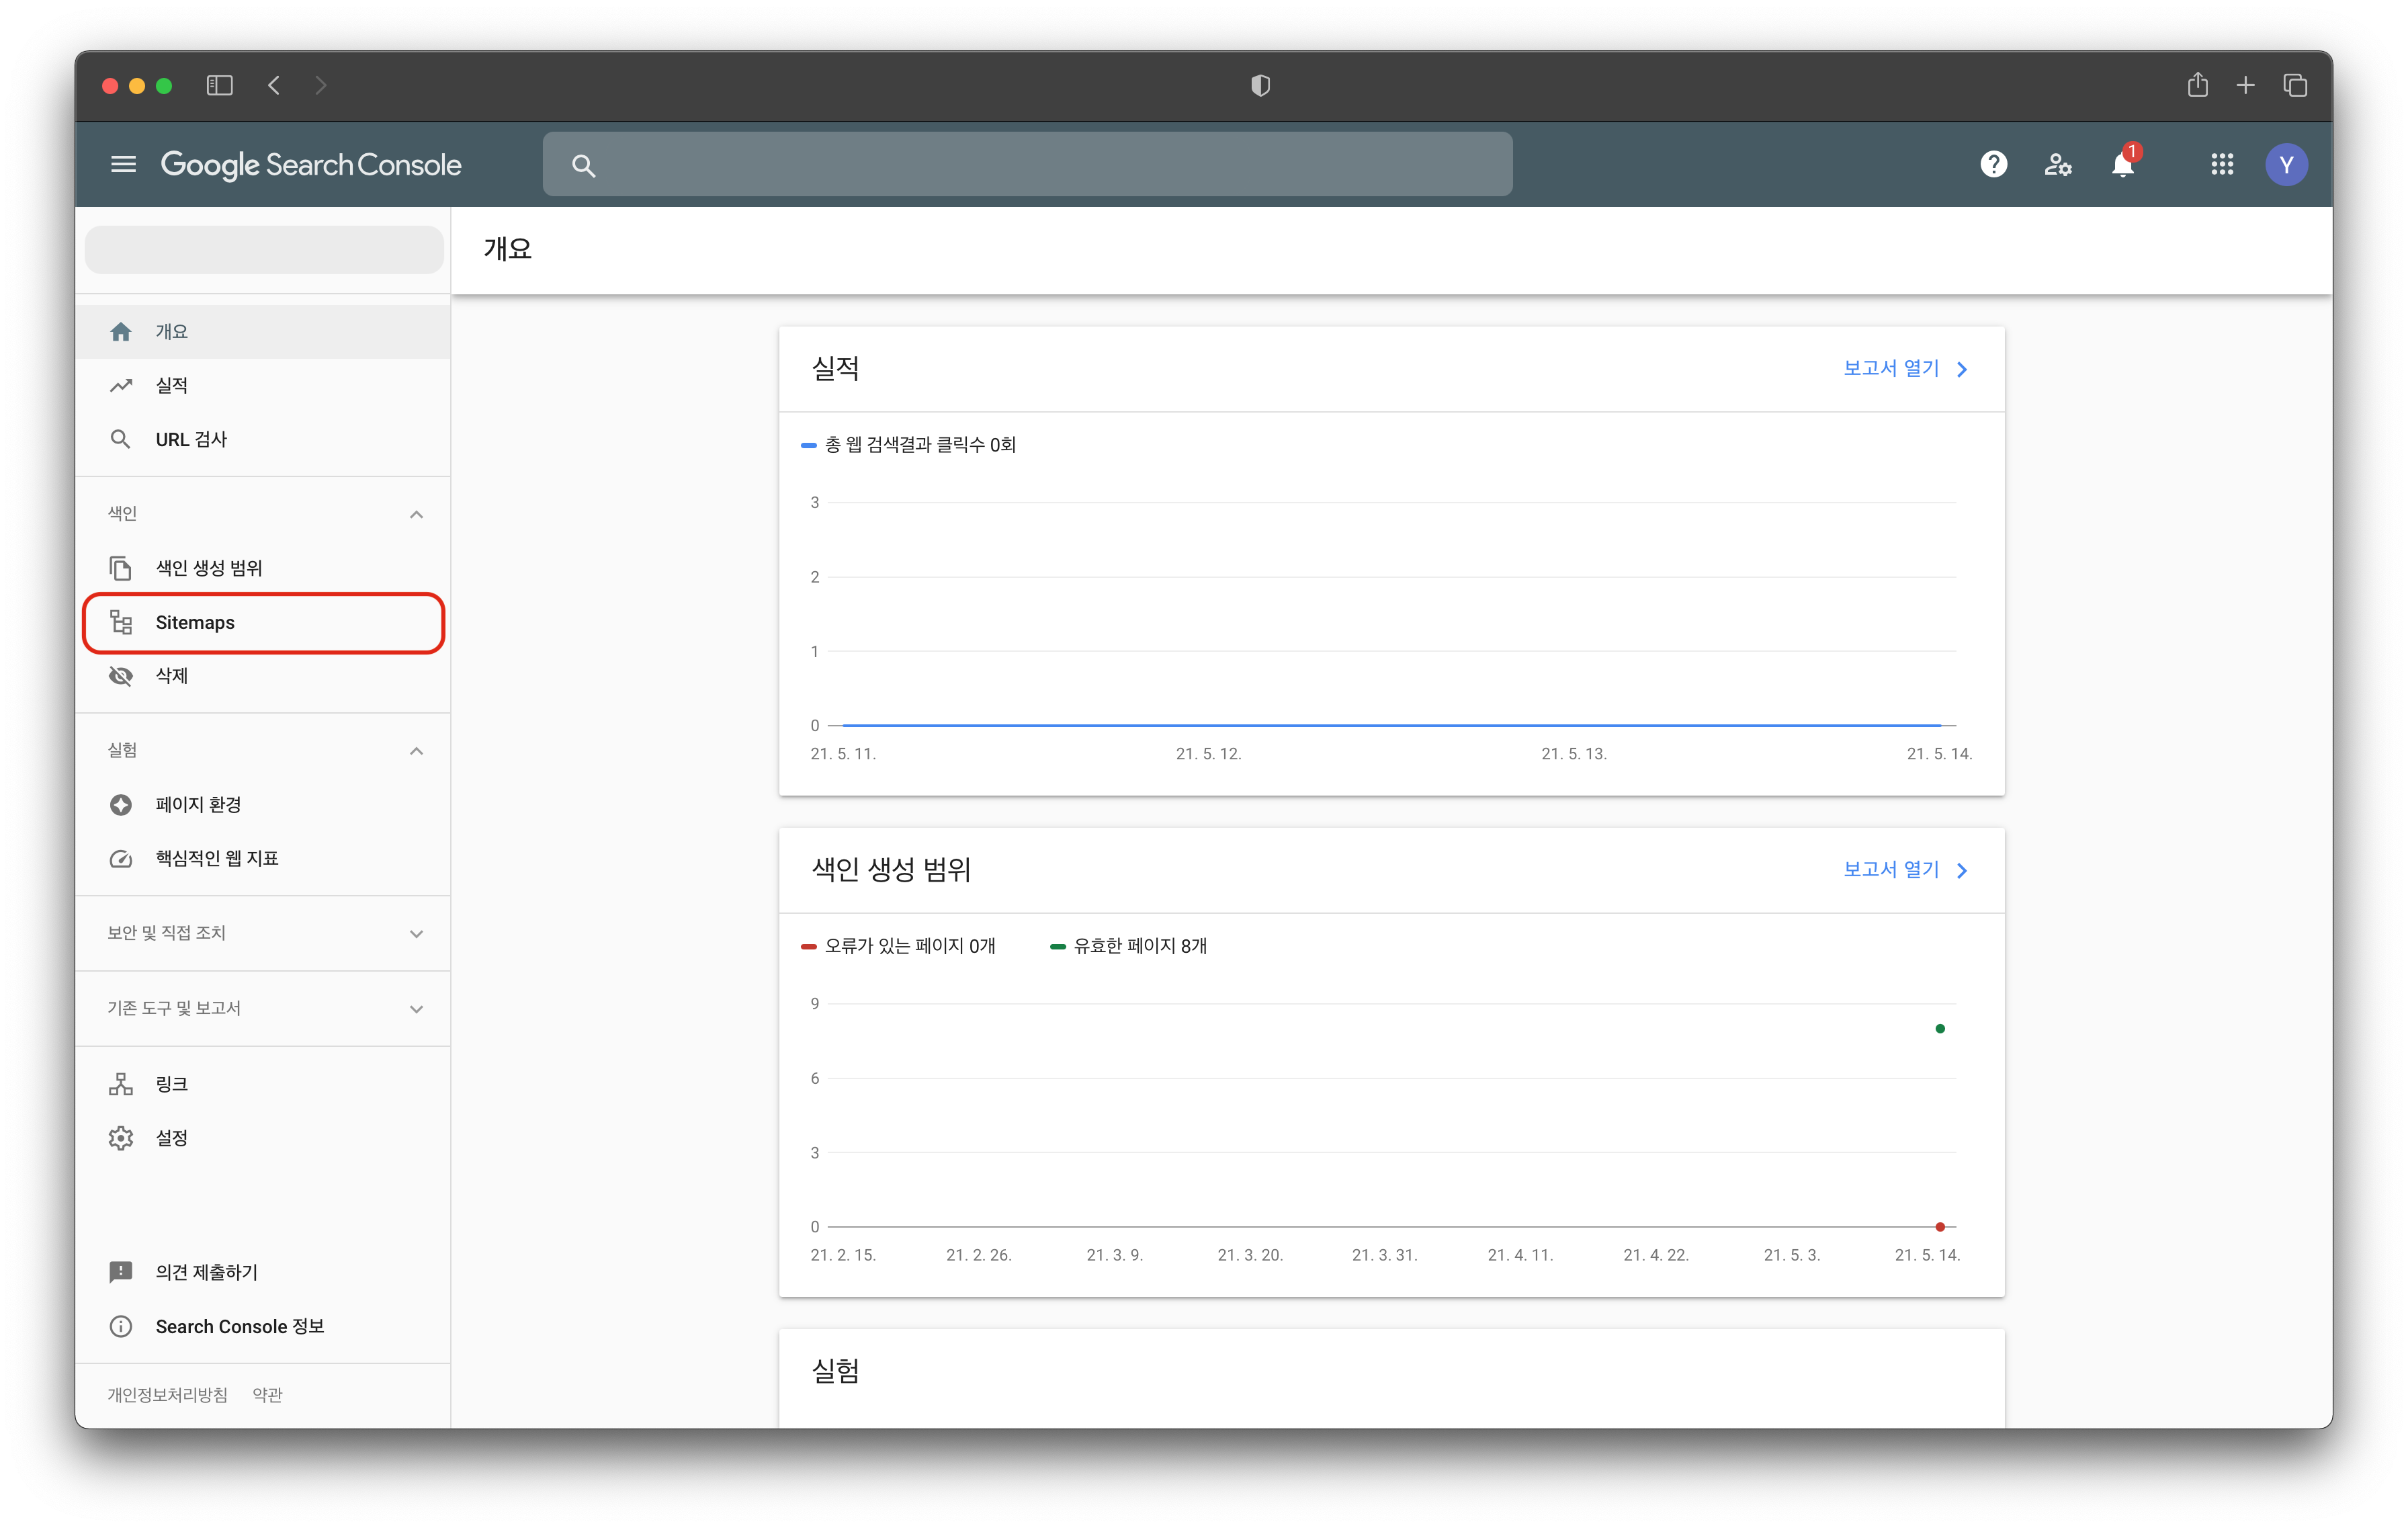Click the crossed-eye icon beside 삭제
Image resolution: width=2408 pixels, height=1528 pixels.
pyautogui.click(x=121, y=676)
